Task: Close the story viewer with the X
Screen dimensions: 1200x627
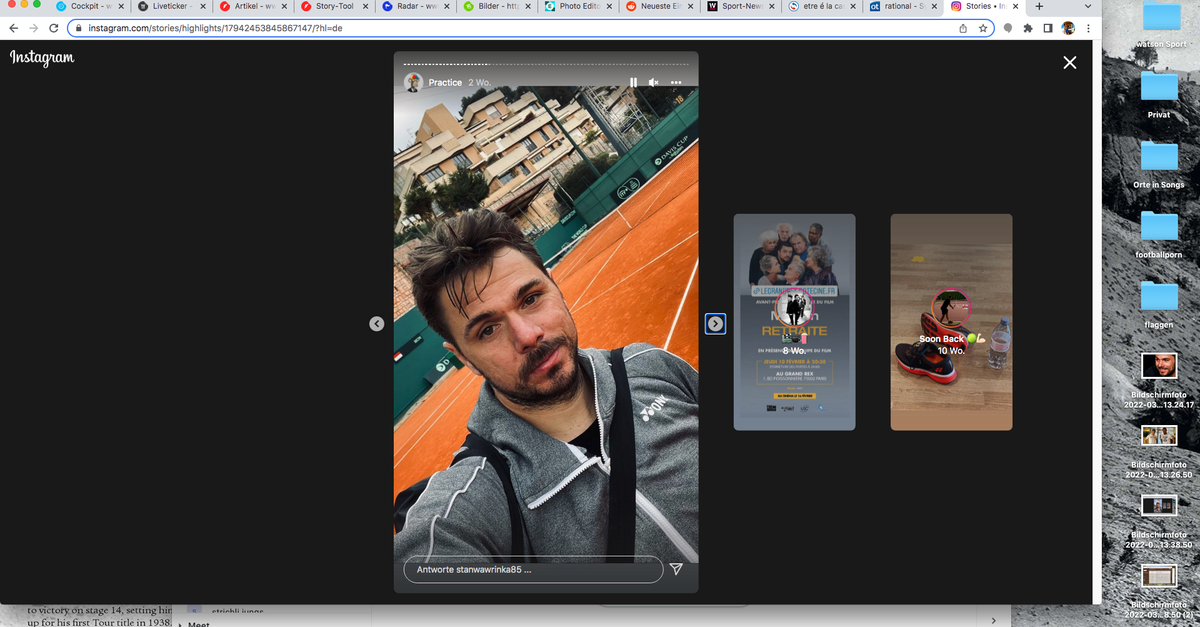Action: click(1070, 63)
